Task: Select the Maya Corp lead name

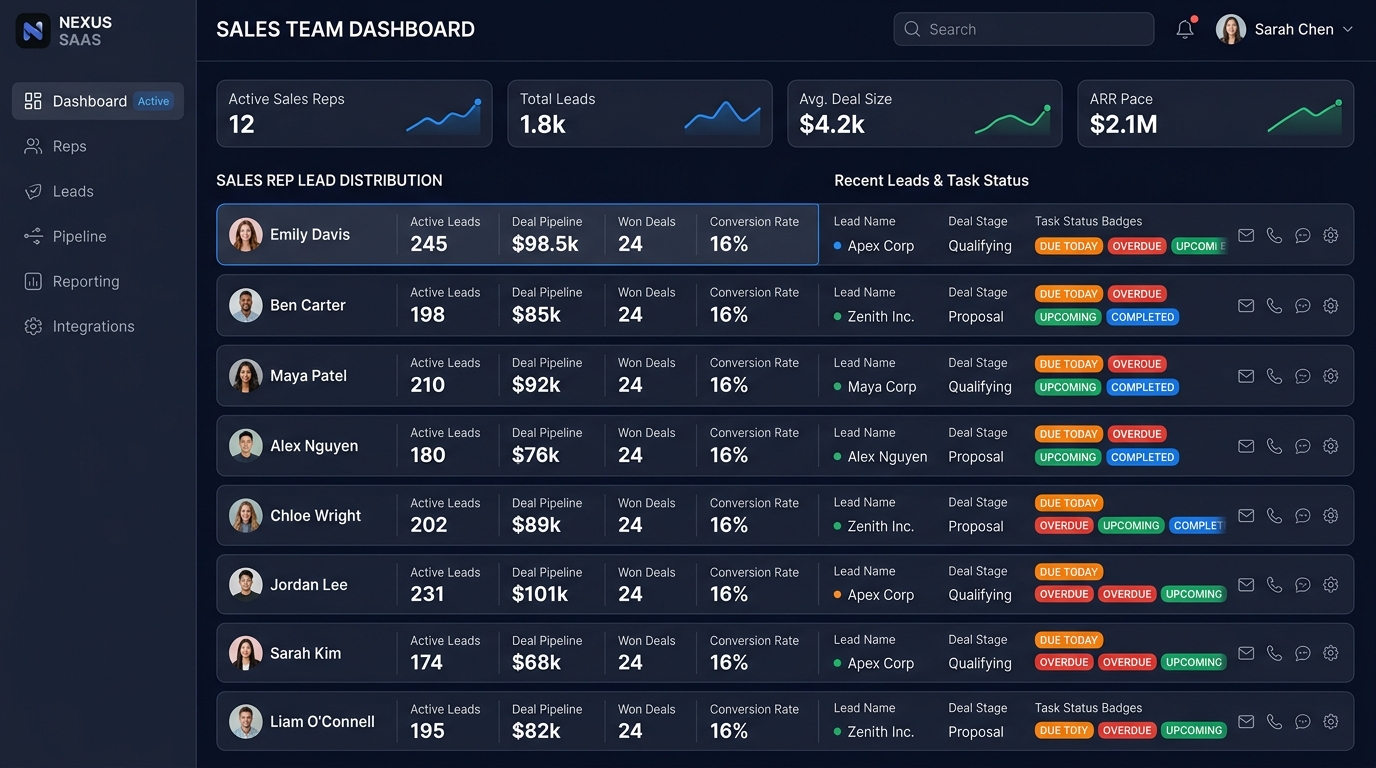Action: 882,387
